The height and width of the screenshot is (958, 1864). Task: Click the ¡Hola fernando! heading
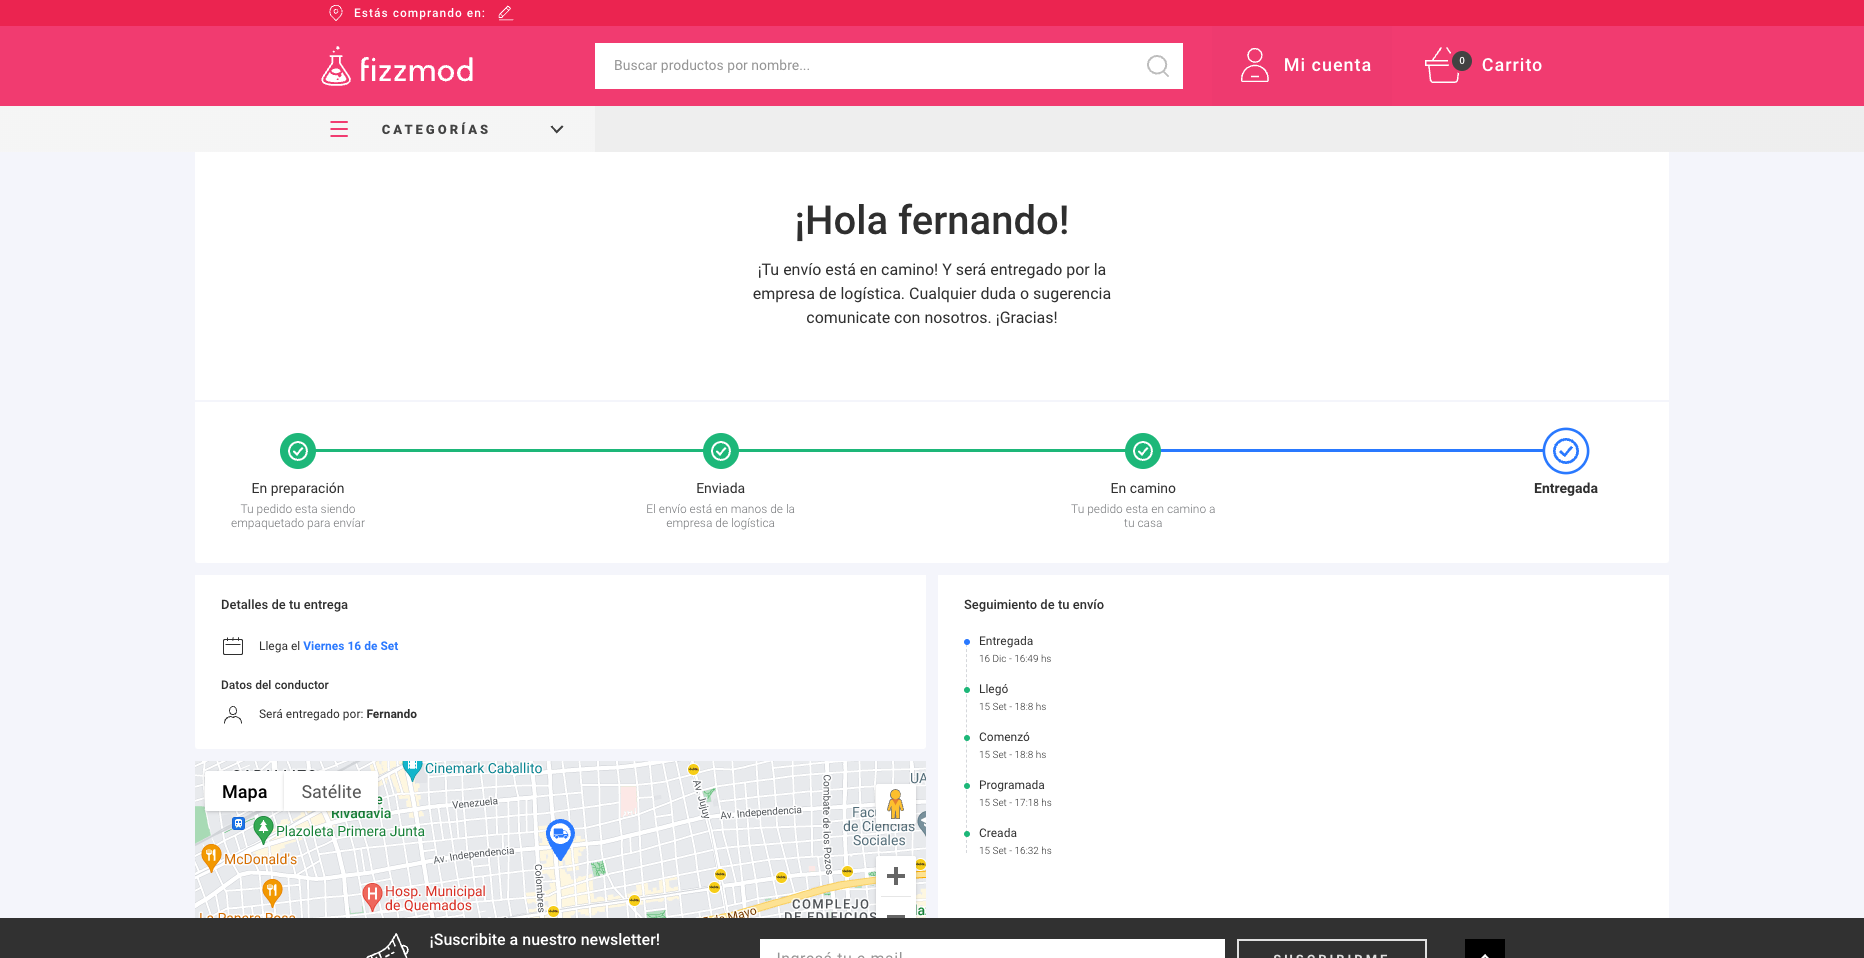932,220
